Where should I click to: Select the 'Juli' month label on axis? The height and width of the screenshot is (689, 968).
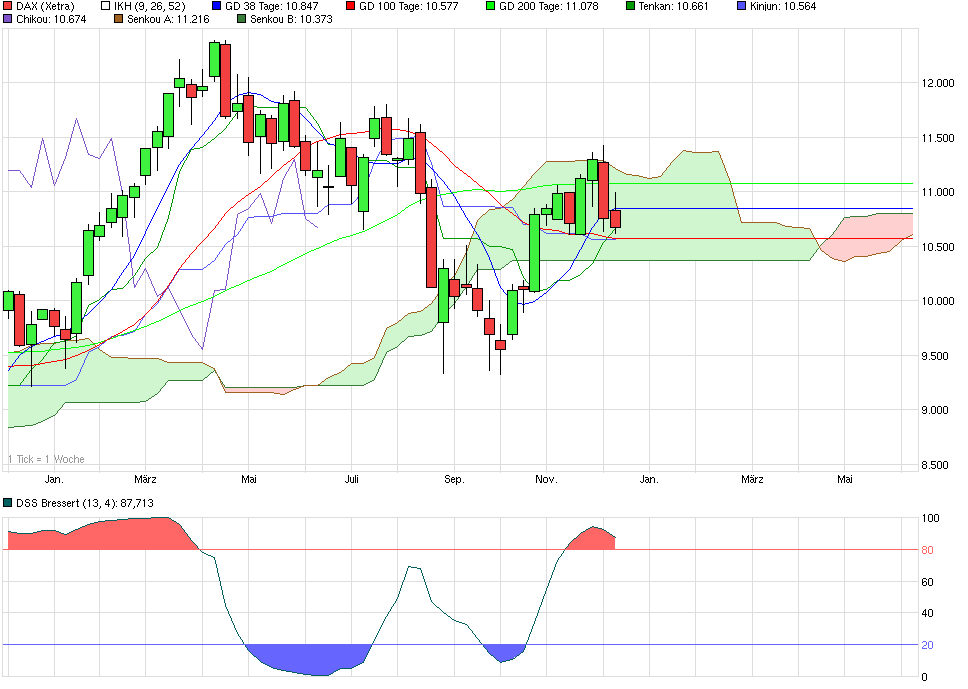(352, 480)
